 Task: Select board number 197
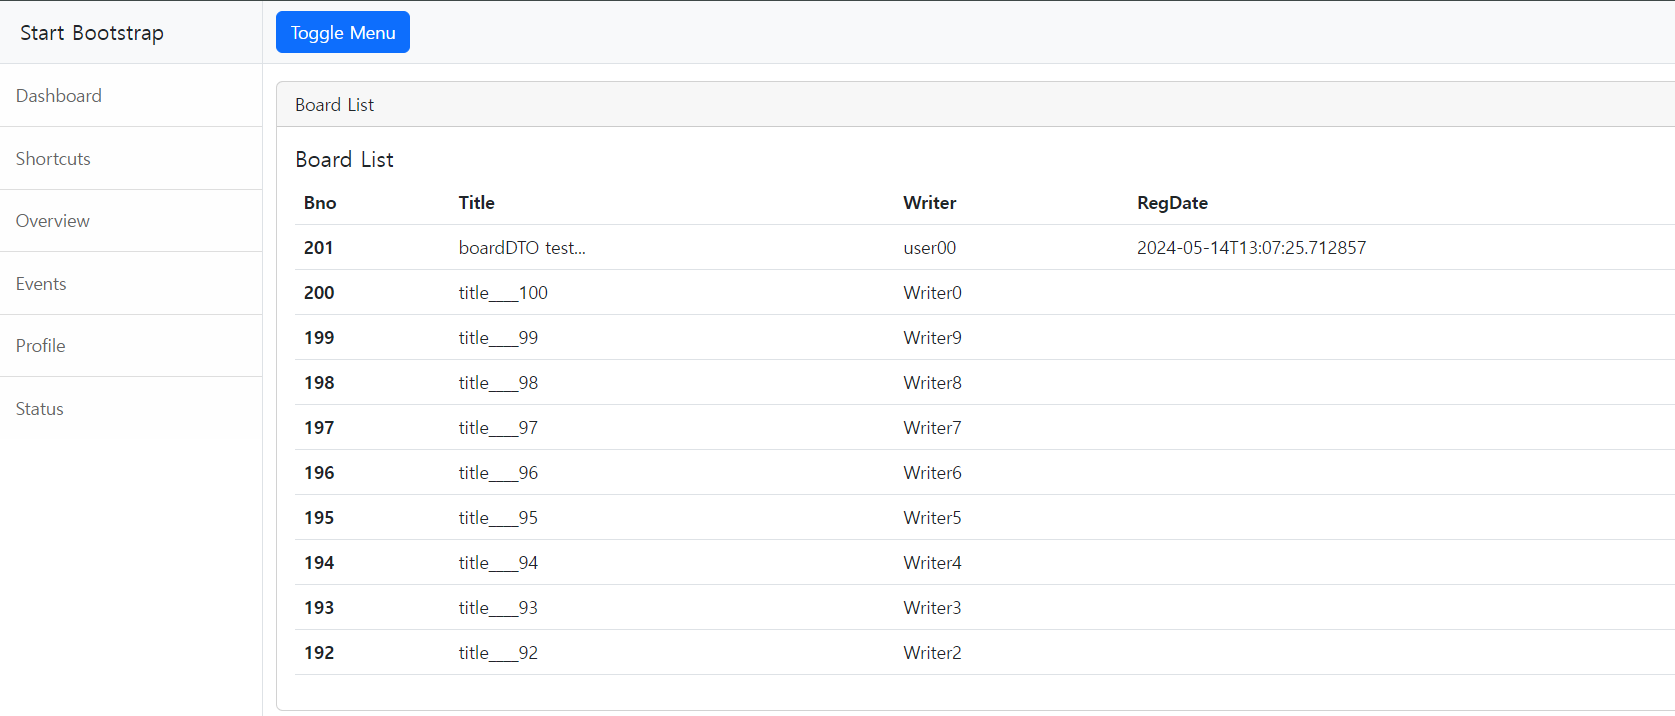(319, 428)
